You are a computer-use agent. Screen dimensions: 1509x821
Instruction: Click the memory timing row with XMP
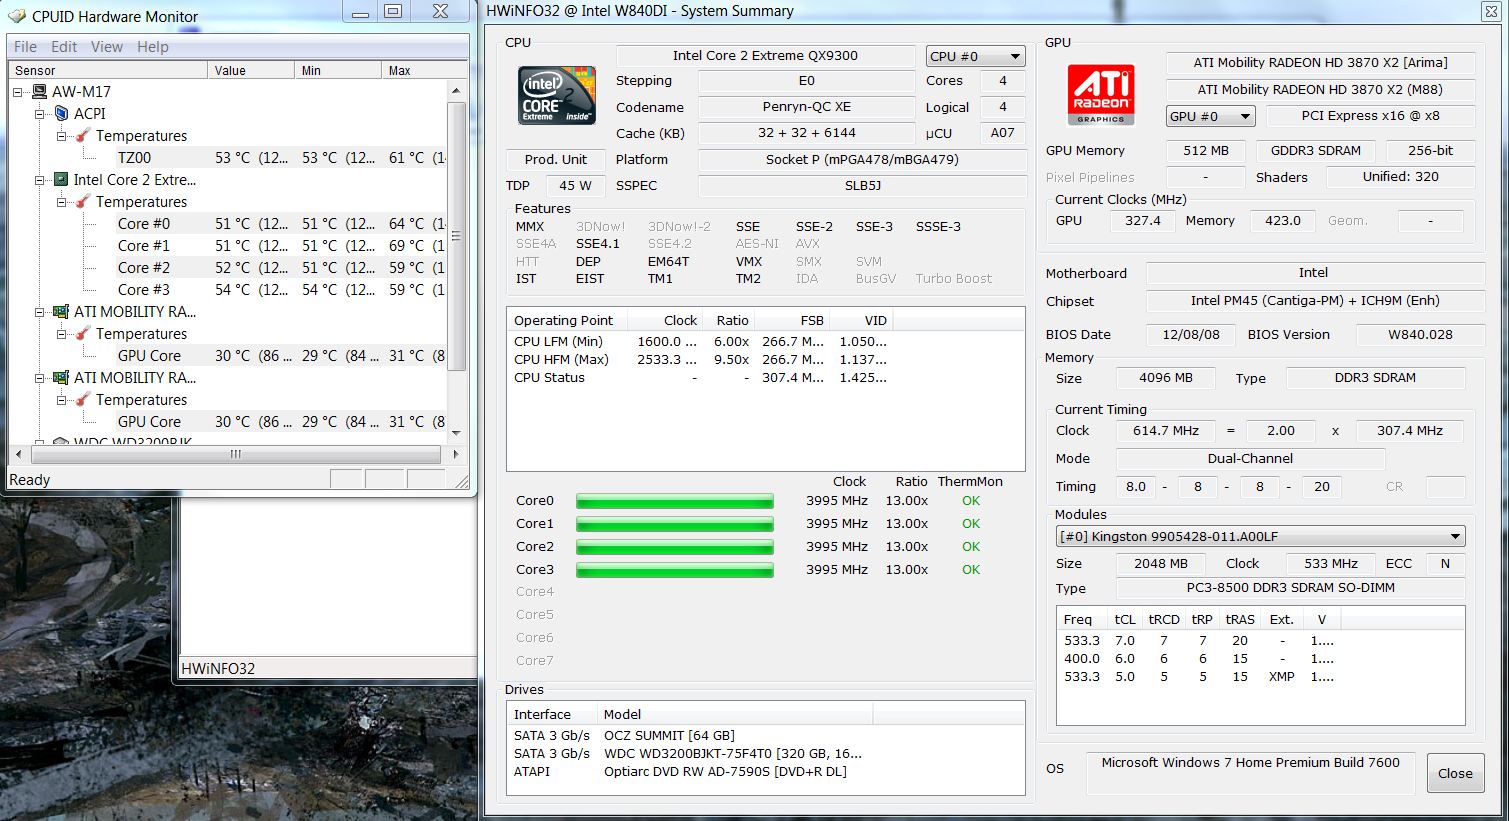click(1198, 677)
